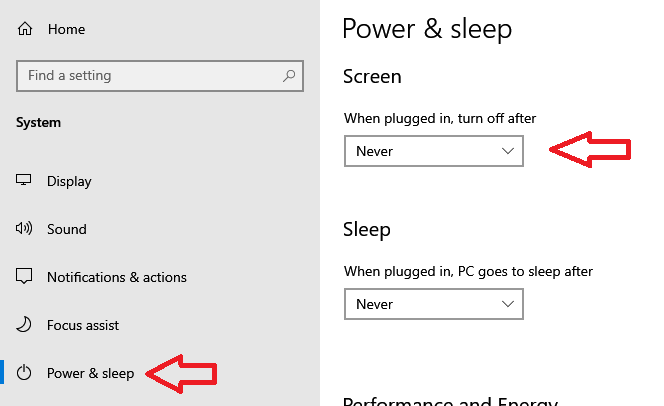This screenshot has width=664, height=406.
Task: Open Notifications & actions settings
Action: [x=116, y=277]
